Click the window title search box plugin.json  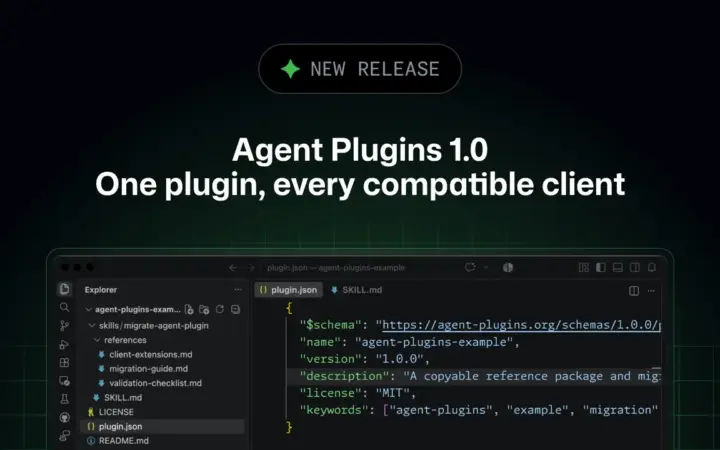[x=336, y=268]
